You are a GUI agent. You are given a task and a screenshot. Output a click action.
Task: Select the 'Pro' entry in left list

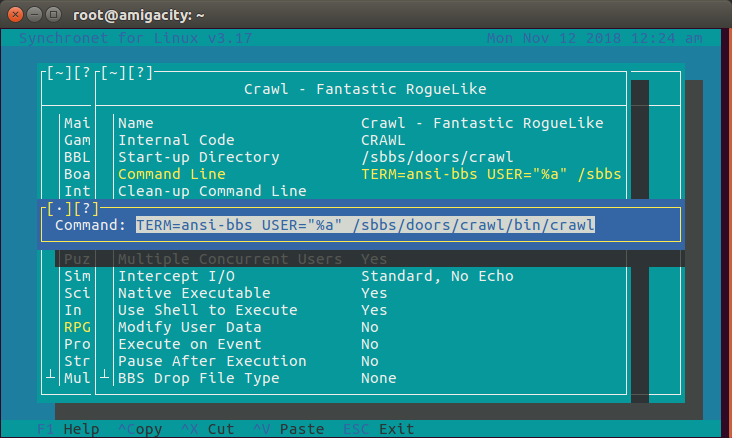pyautogui.click(x=77, y=344)
